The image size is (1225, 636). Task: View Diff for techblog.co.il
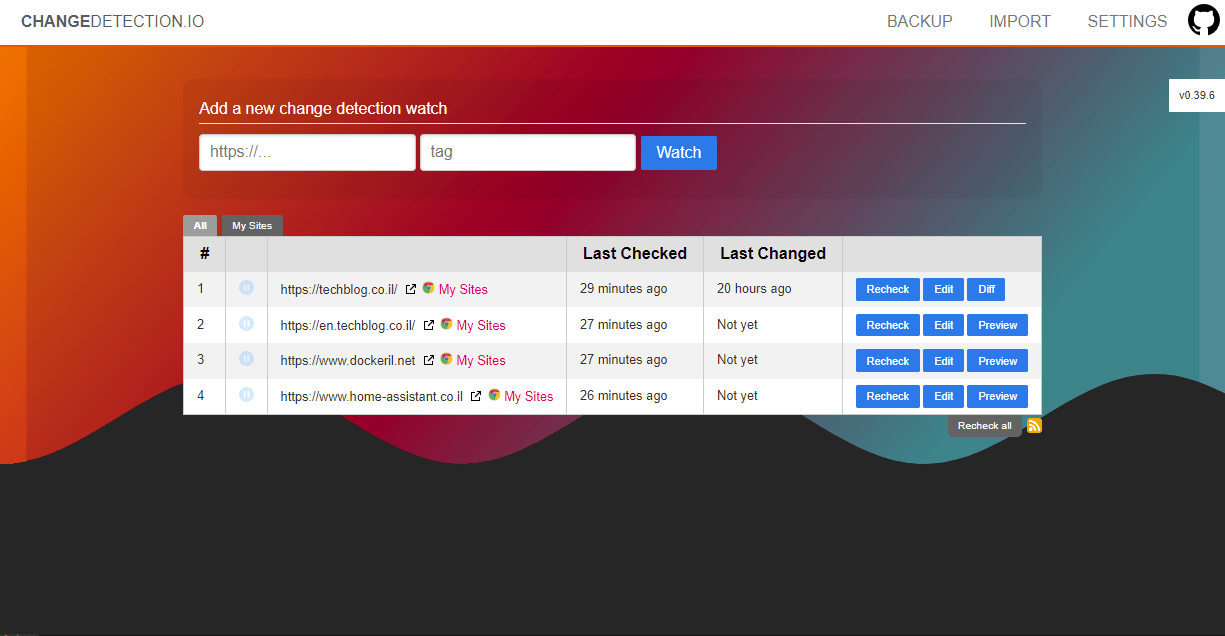(986, 289)
